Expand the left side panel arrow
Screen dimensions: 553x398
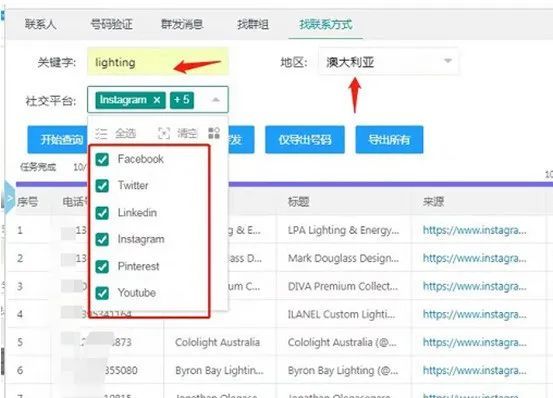pos(9,199)
